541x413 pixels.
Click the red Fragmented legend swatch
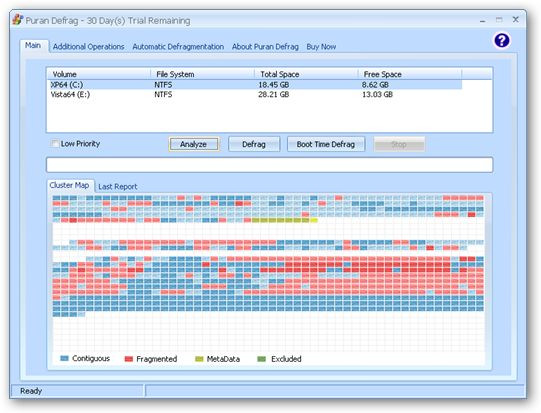[x=128, y=359]
